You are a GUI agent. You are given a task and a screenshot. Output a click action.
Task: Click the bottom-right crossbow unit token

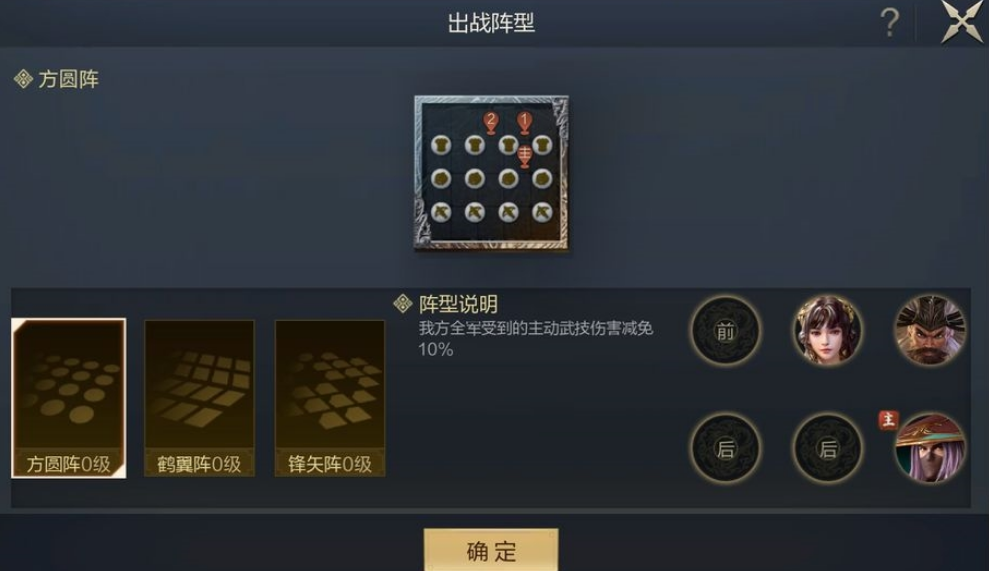point(542,212)
